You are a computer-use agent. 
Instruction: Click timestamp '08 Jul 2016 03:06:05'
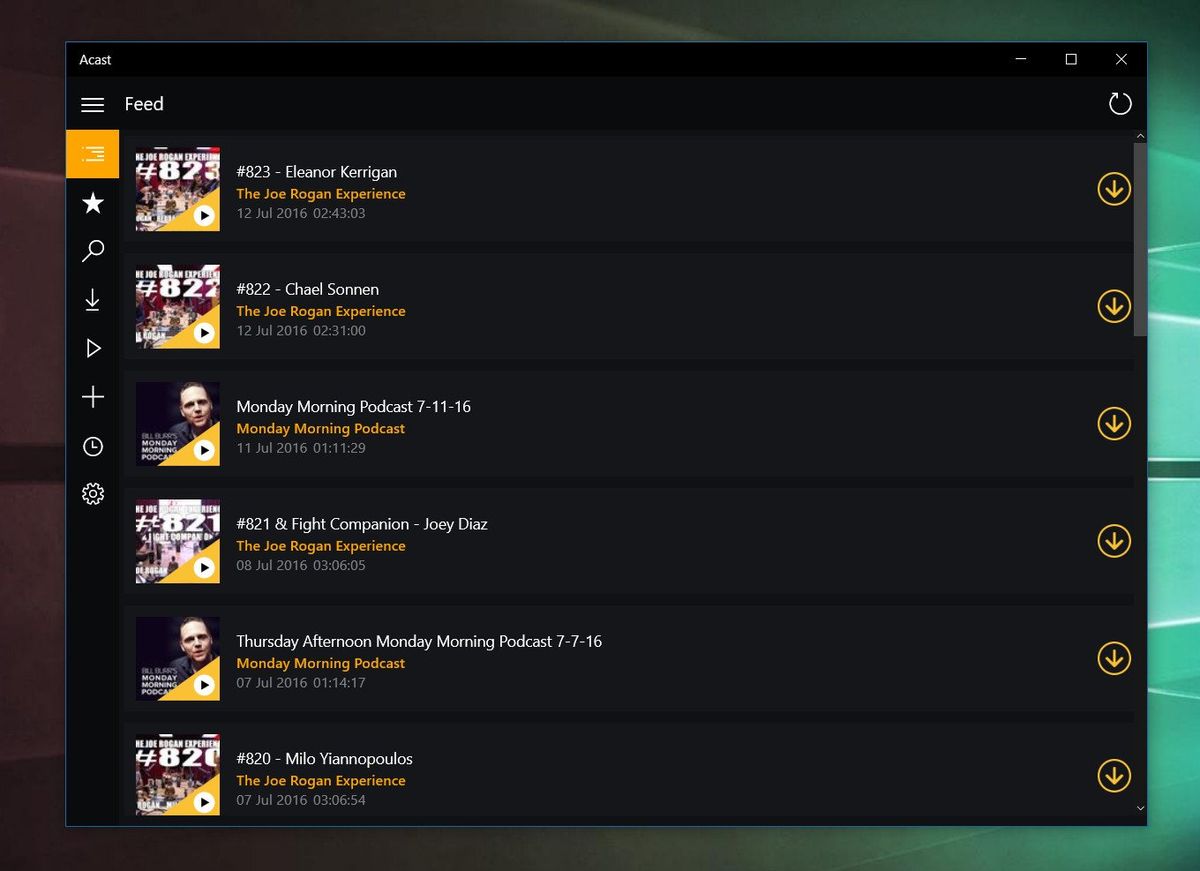(x=301, y=565)
